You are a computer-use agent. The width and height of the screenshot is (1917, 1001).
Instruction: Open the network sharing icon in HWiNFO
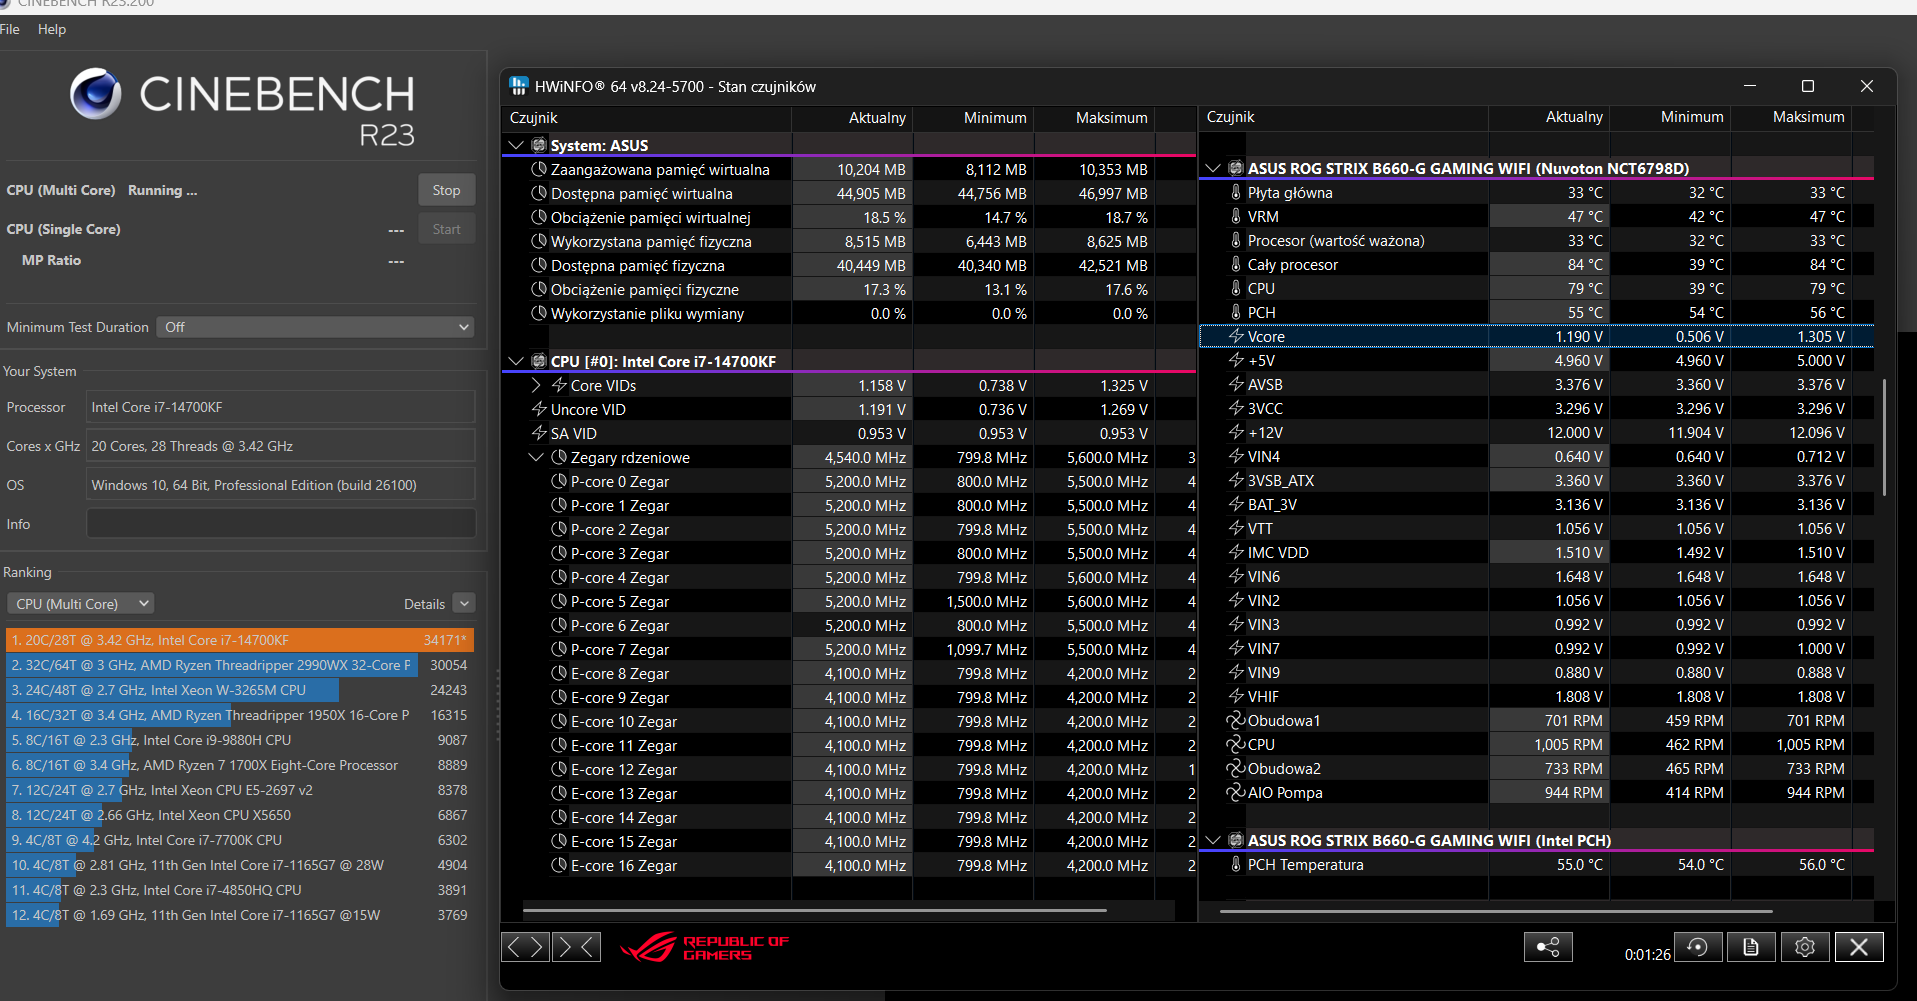pyautogui.click(x=1547, y=947)
